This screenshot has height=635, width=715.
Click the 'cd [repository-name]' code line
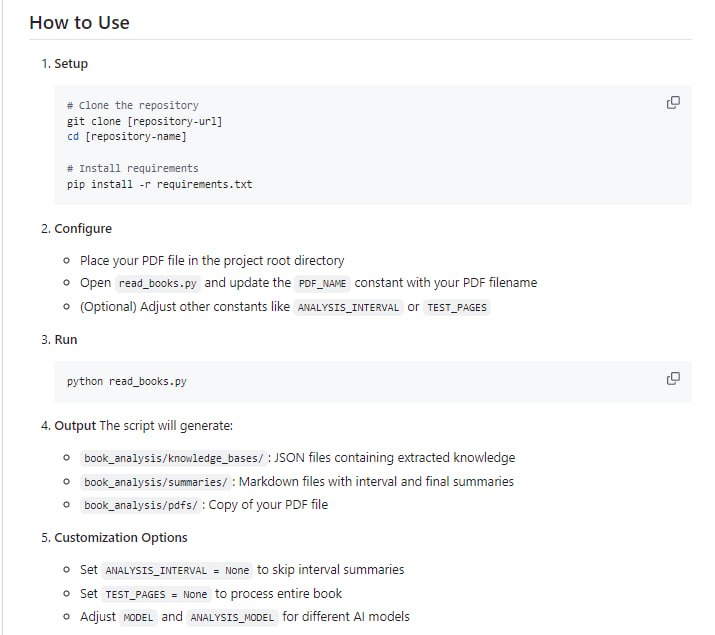coord(126,136)
